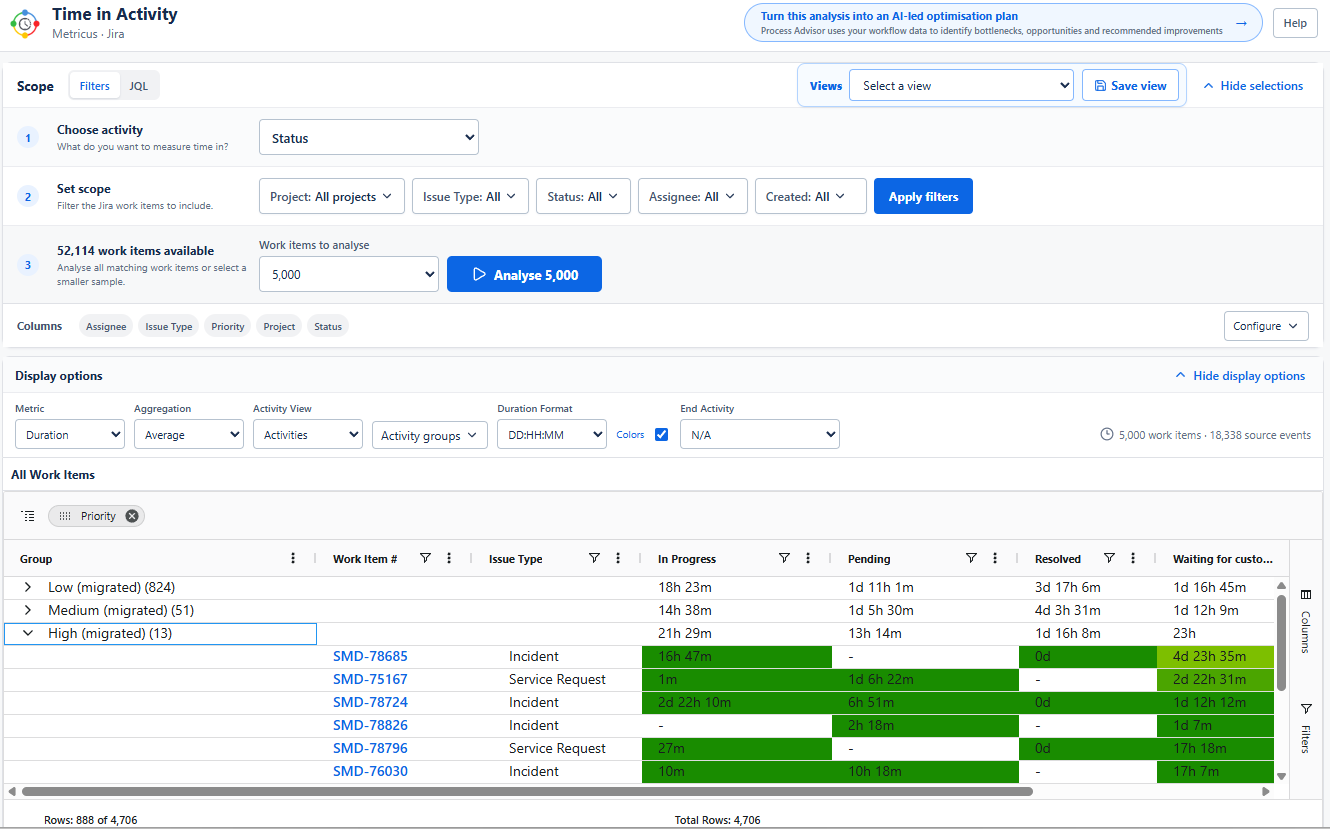Open filter for Resolved column
The image size is (1330, 829).
coord(1109,558)
